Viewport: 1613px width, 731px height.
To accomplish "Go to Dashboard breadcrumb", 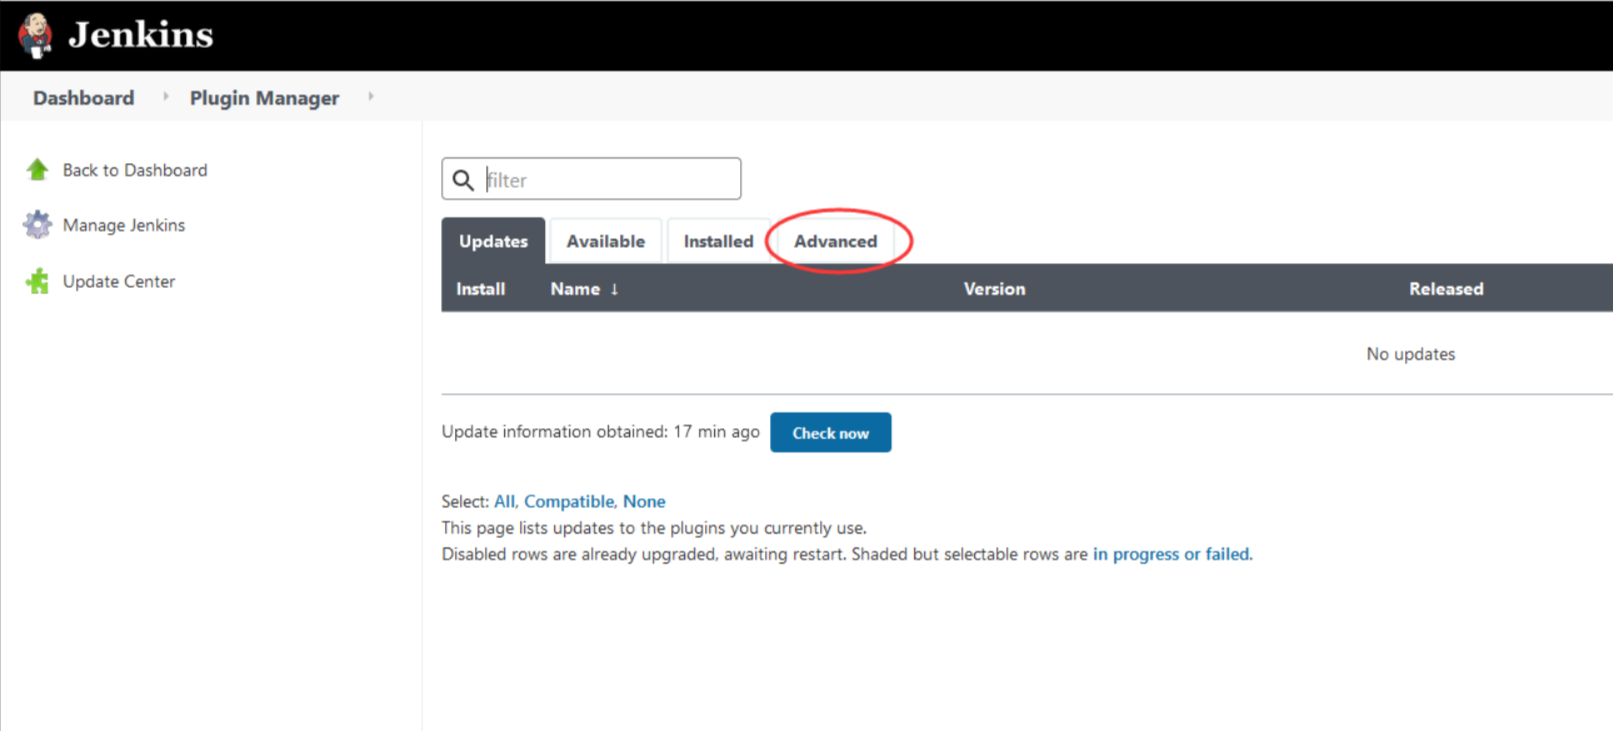I will pos(84,98).
